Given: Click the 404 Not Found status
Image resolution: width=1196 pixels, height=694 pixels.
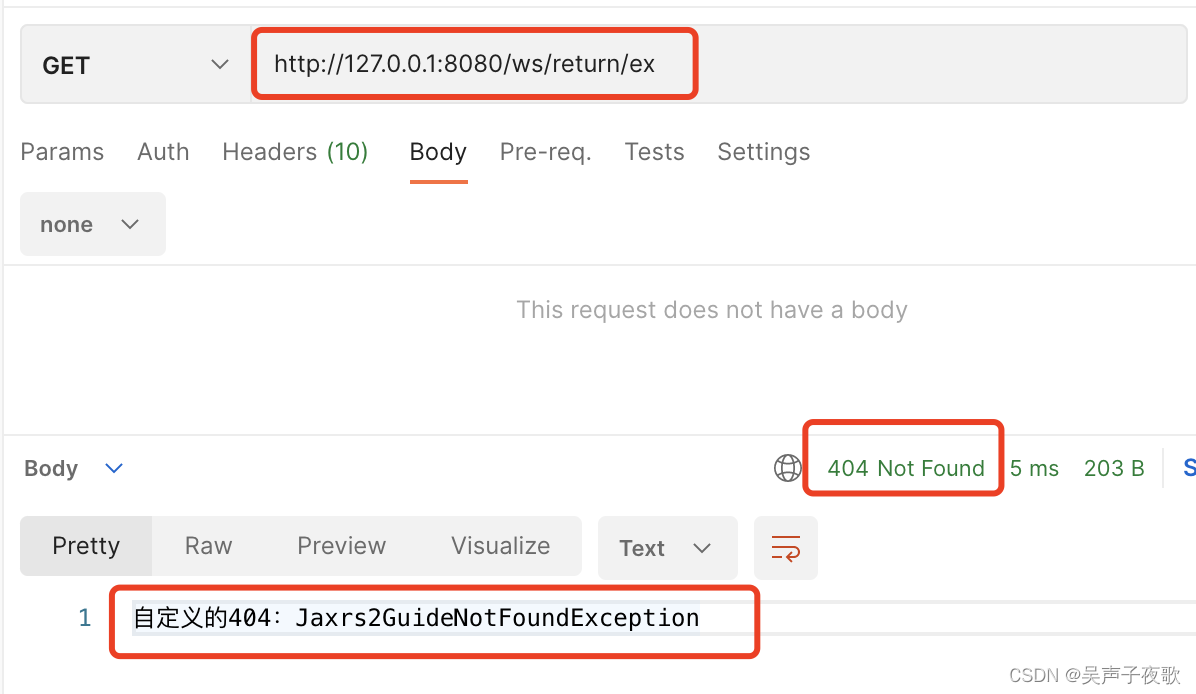Looking at the screenshot, I should [905, 467].
